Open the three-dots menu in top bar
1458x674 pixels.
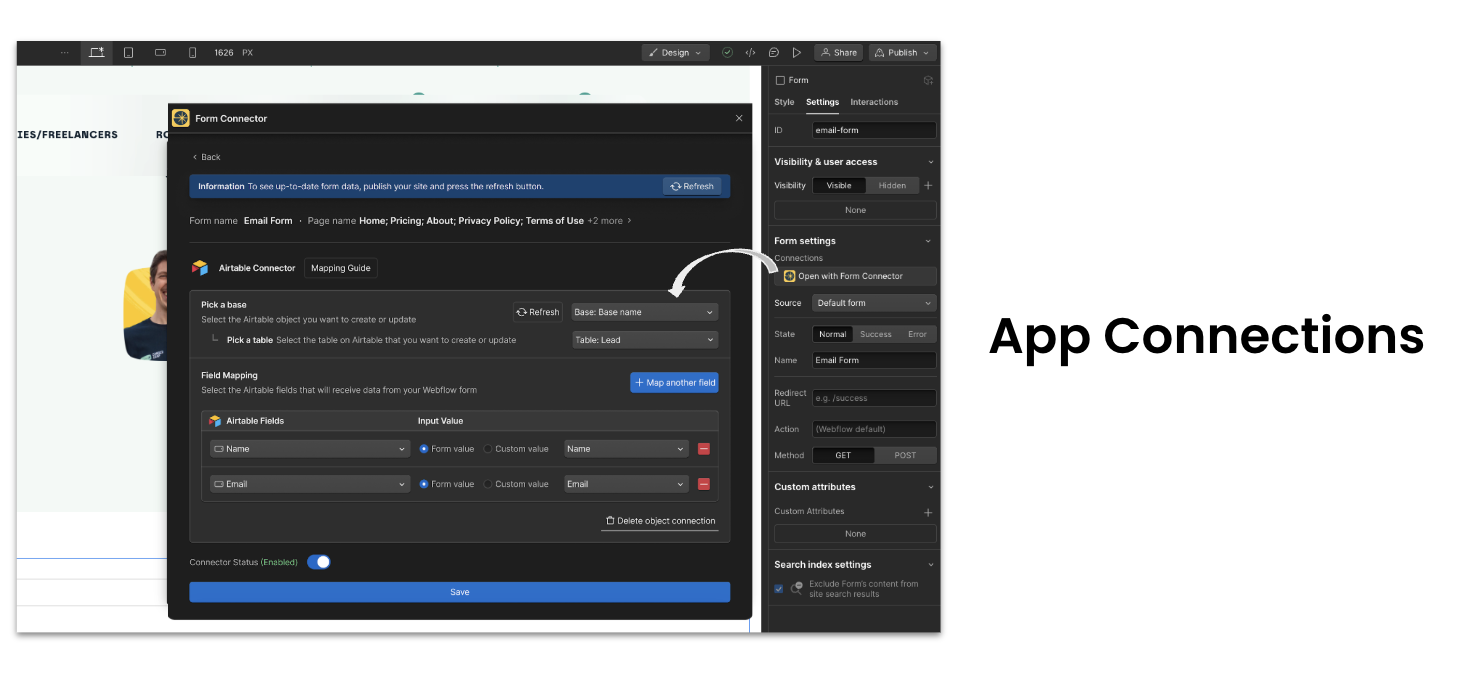coord(65,52)
